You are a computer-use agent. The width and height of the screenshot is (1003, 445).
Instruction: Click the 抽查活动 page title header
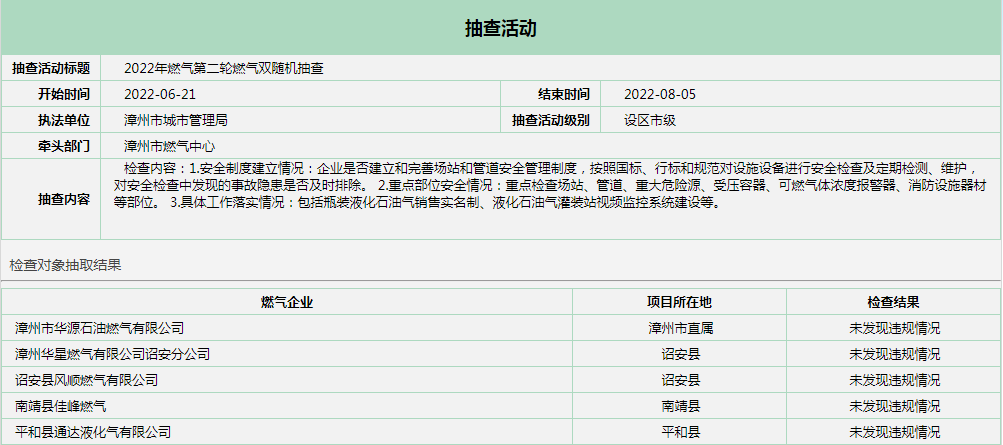501,28
